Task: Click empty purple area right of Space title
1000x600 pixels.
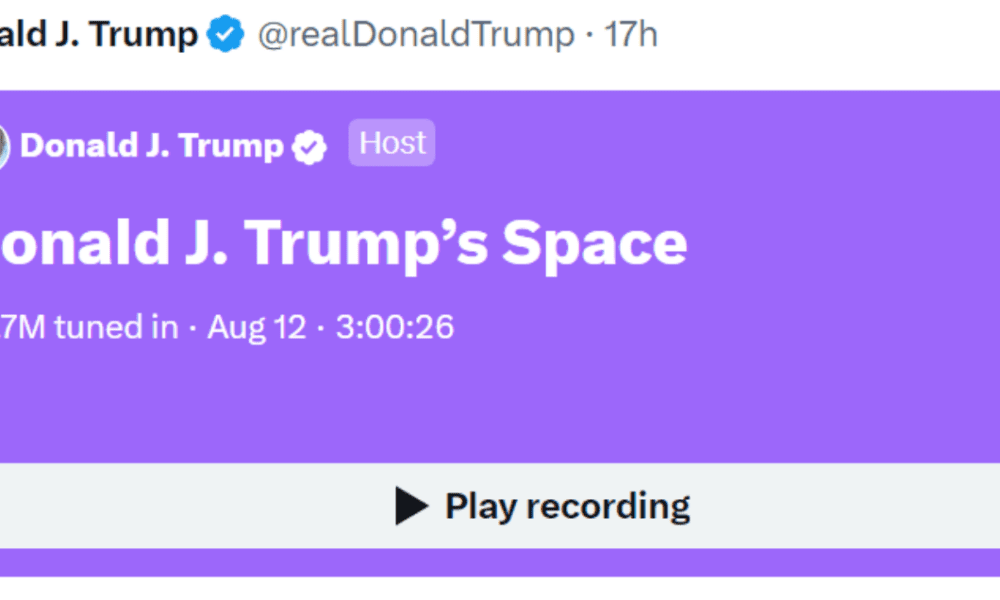Action: point(850,243)
